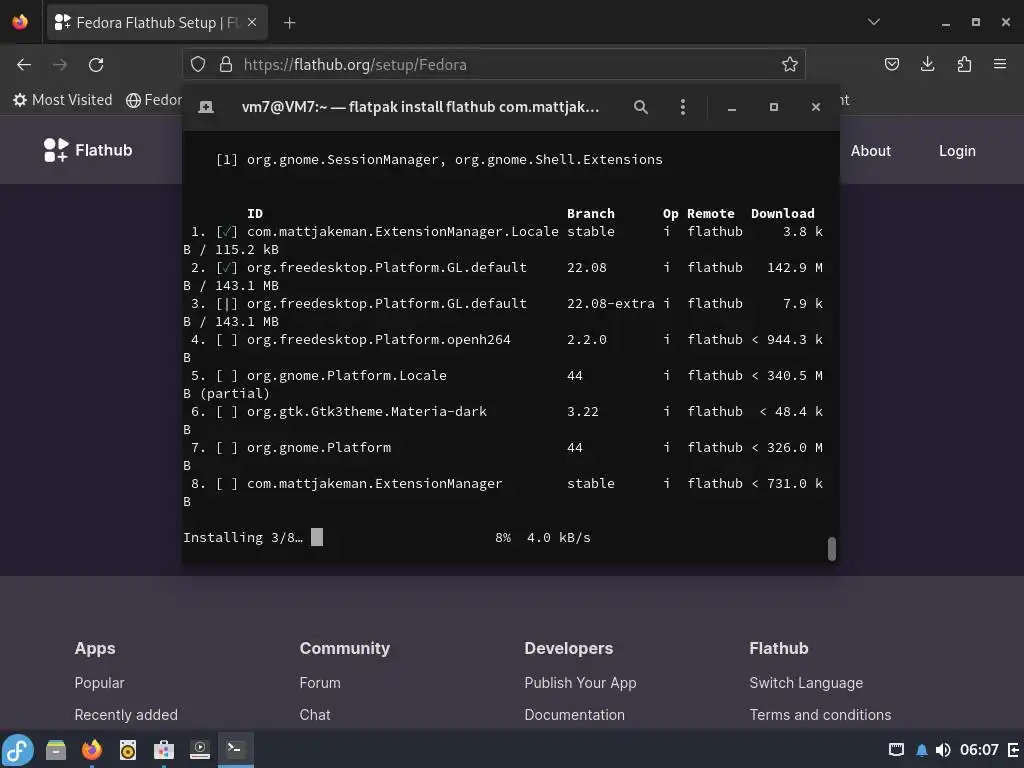Close the Fedora Flathub Setup tab
The image size is (1024, 768).
(x=252, y=22)
